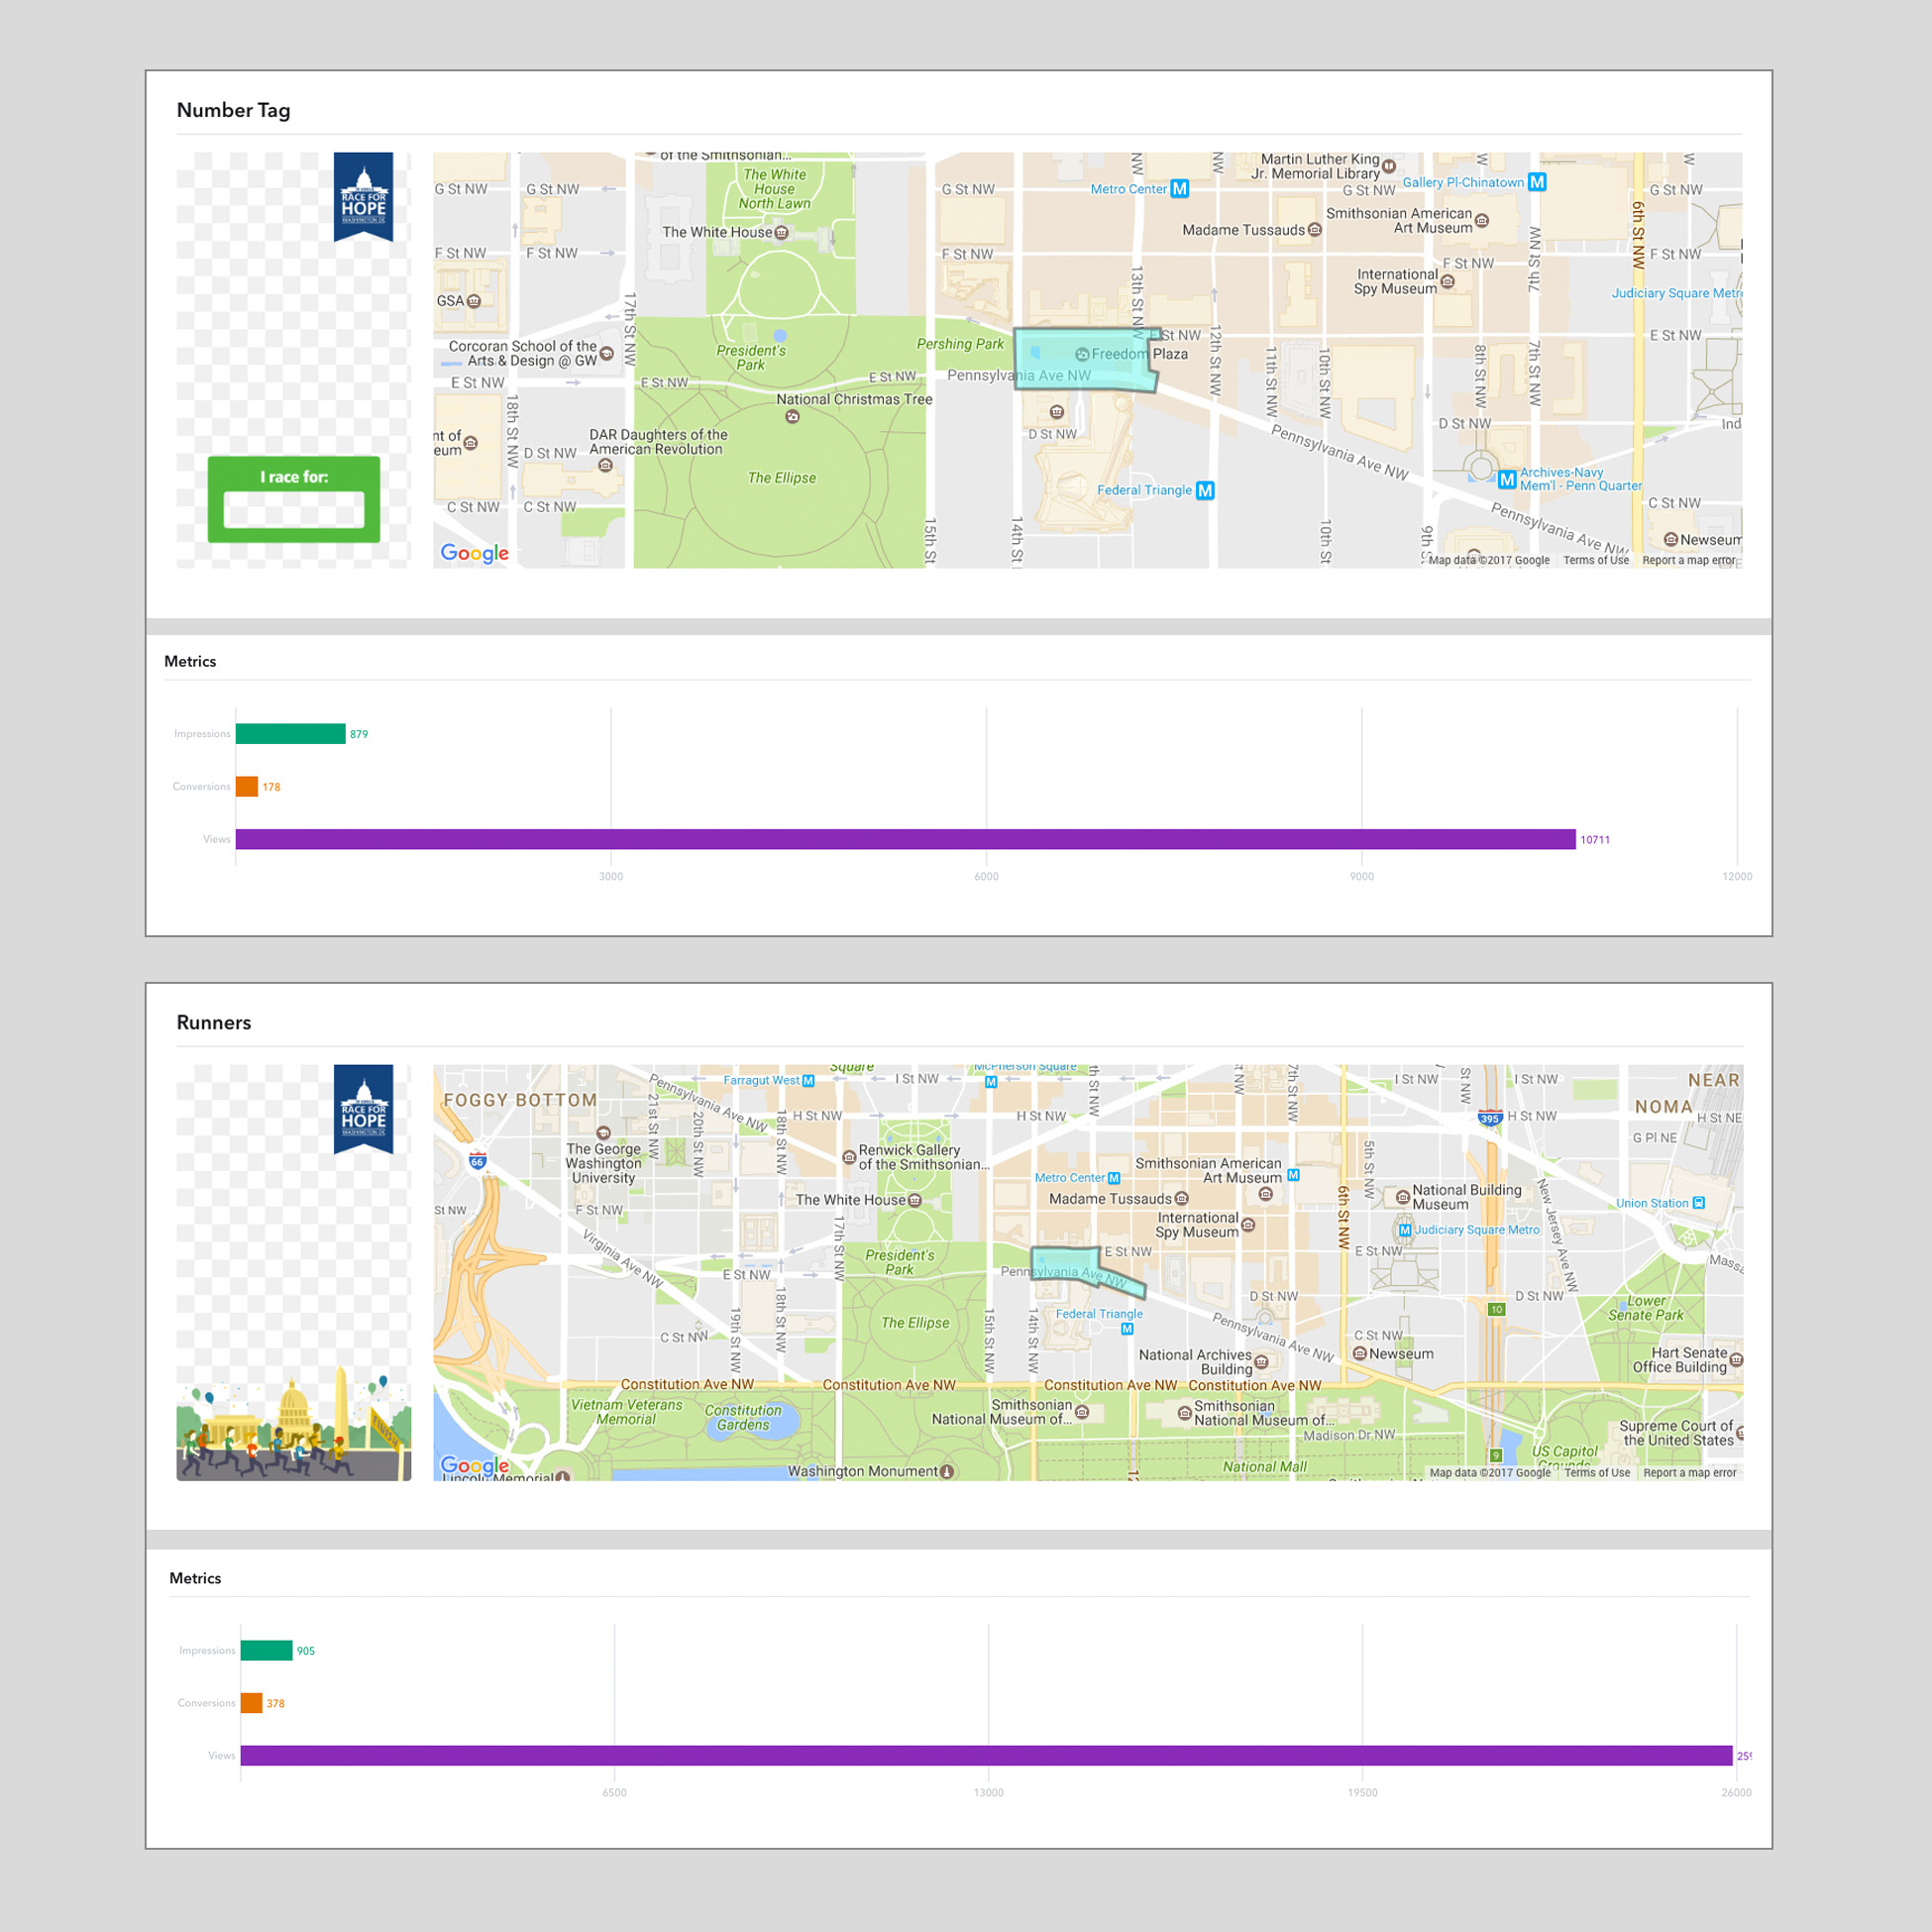1932x1932 pixels.
Task: Click the purple Views bar in Runners metrics
Action: point(987,1755)
